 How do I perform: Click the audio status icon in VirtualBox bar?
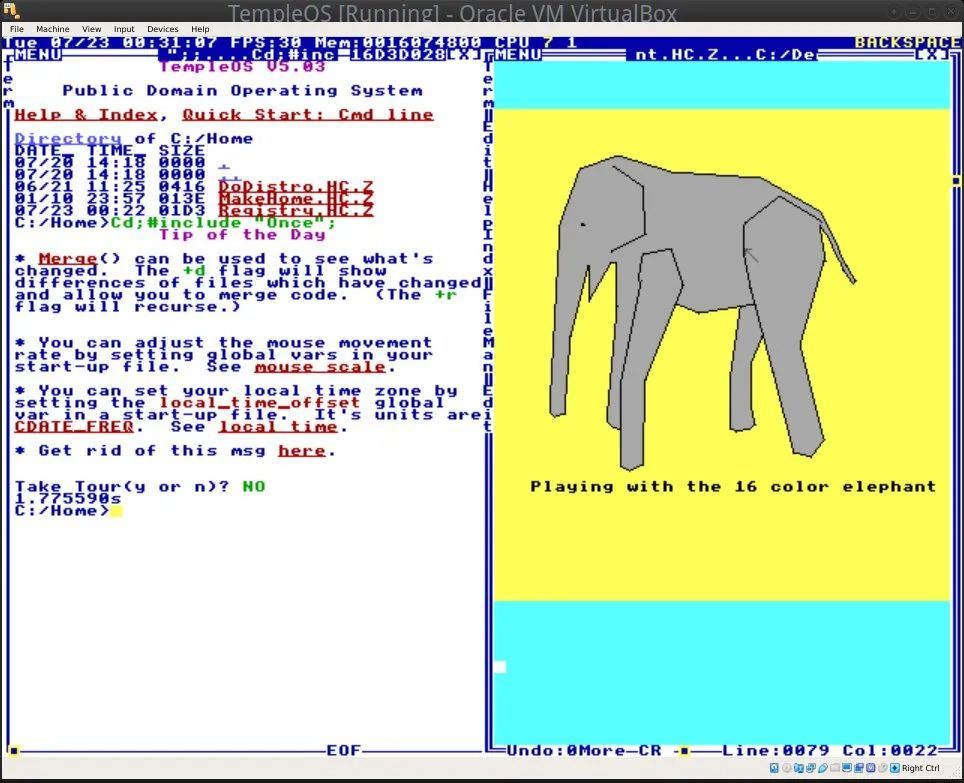point(799,768)
